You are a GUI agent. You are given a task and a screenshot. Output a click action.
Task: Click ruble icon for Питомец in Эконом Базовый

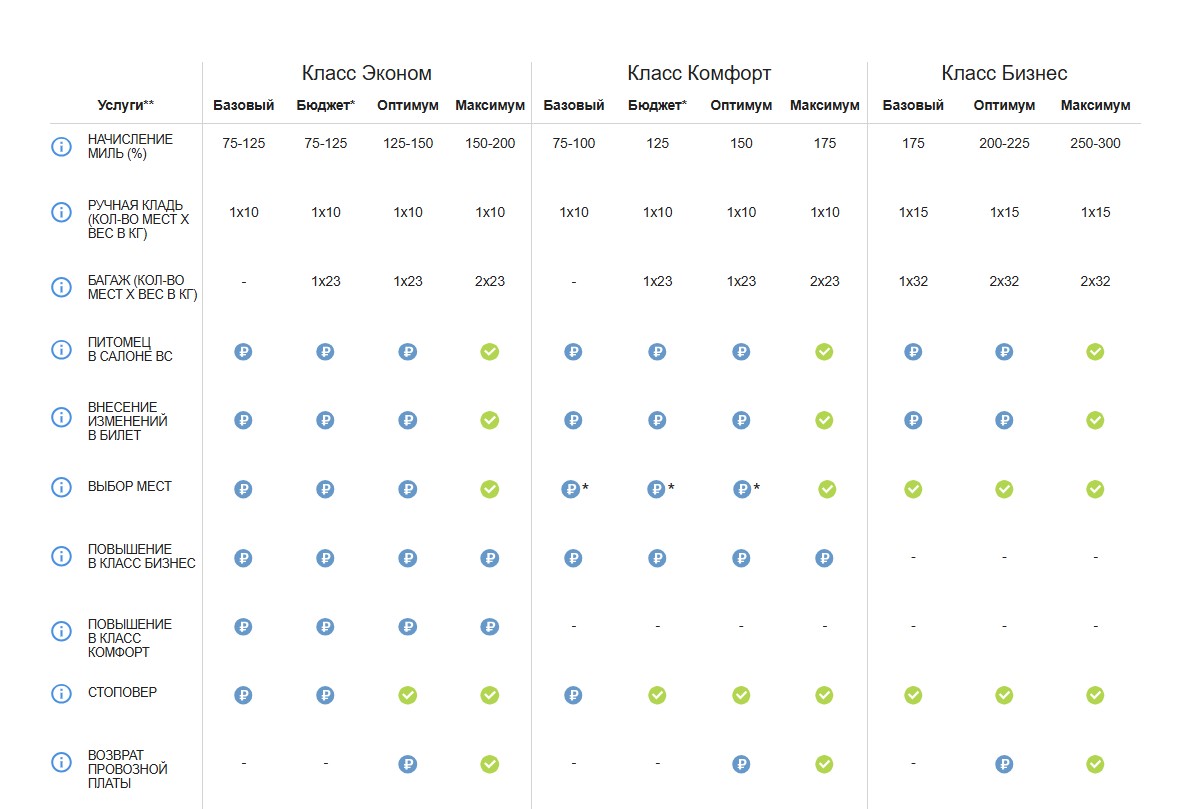coord(243,352)
